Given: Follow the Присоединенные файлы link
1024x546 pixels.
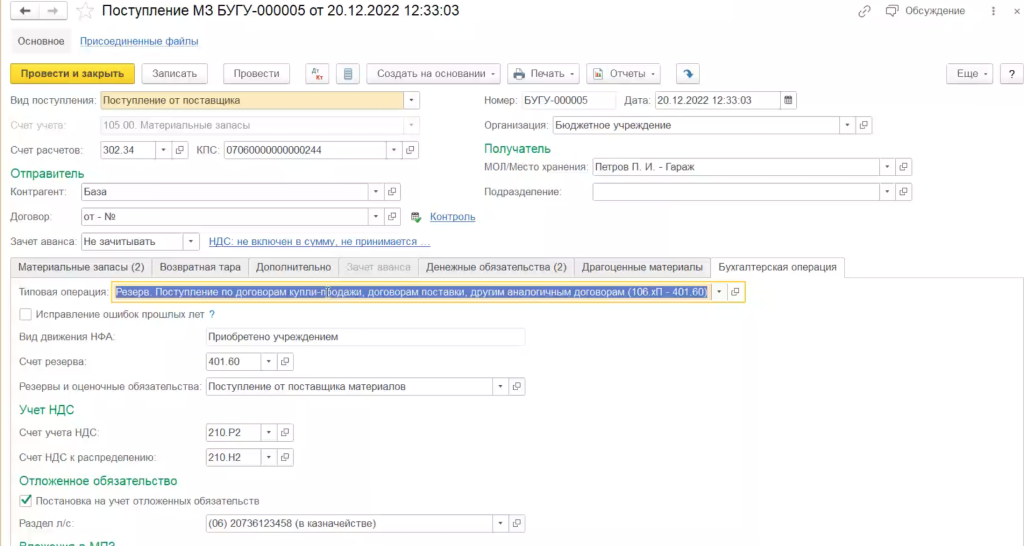Looking at the screenshot, I should tap(139, 41).
